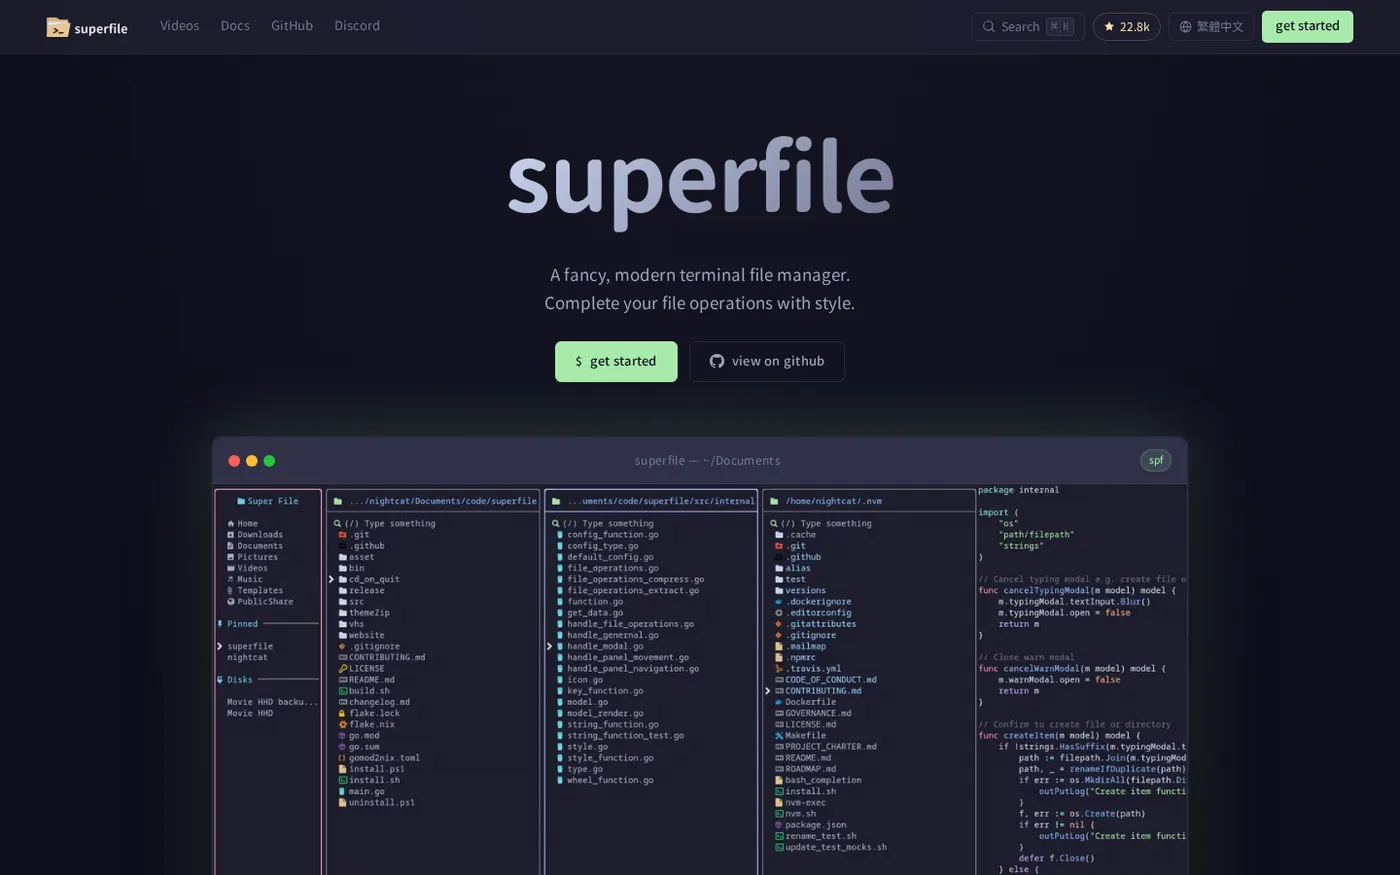The image size is (1400, 875).
Task: Select the PublicShare icon in sidebar
Action: [x=231, y=602]
